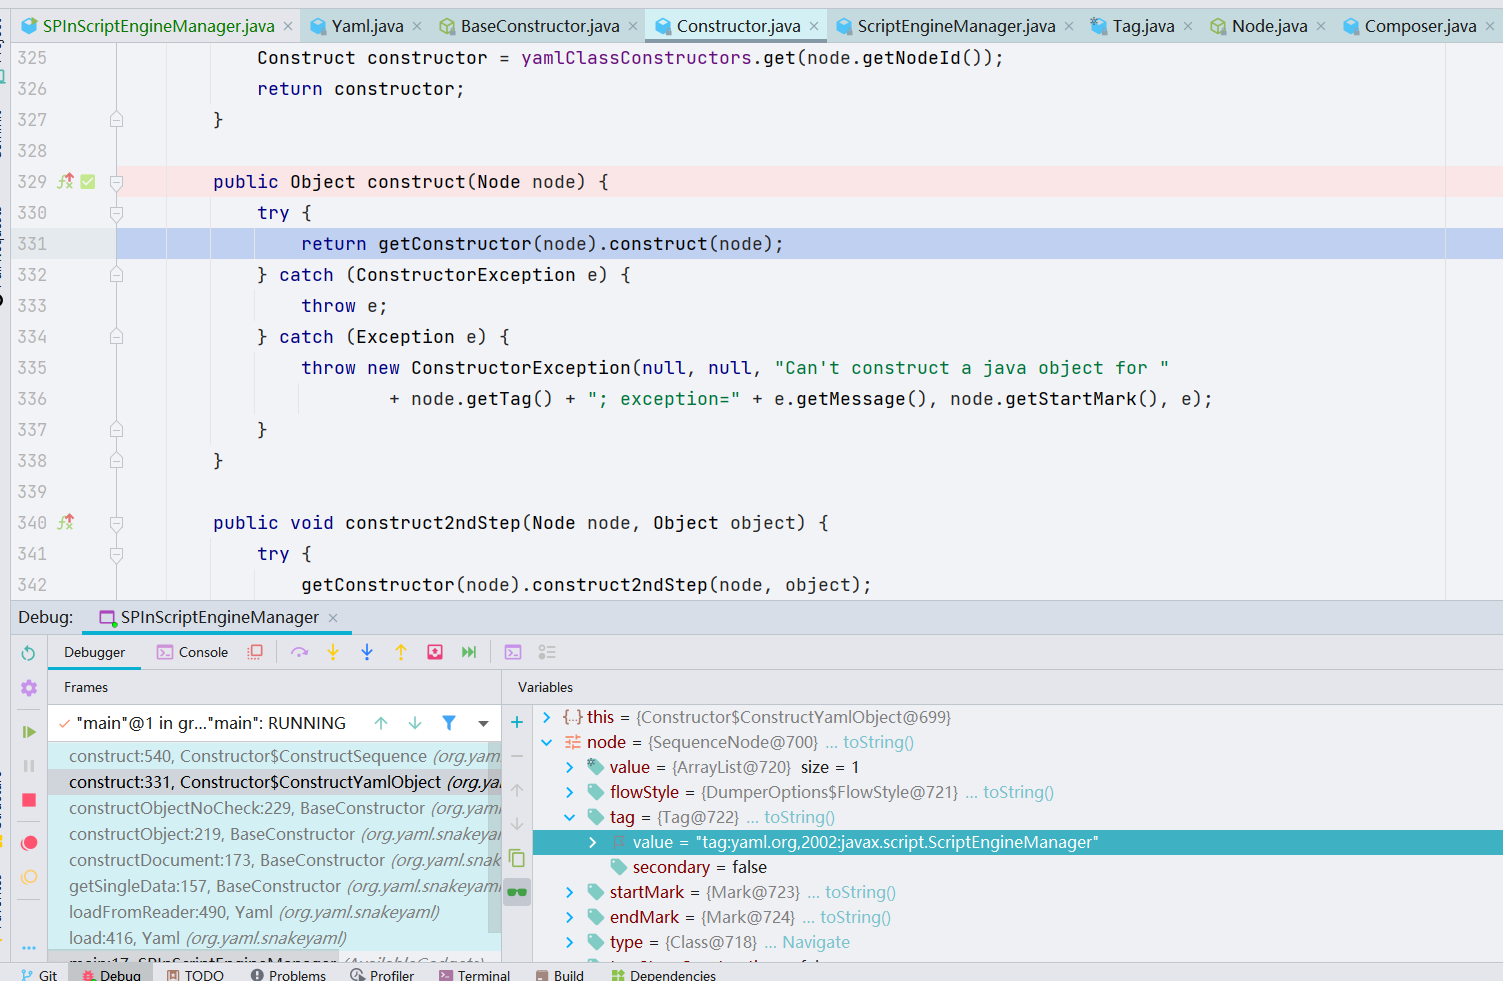Screen dimensions: 1503x981
Task: Rerun the SPInScriptEngineManager debug session
Action: pyautogui.click(x=29, y=652)
